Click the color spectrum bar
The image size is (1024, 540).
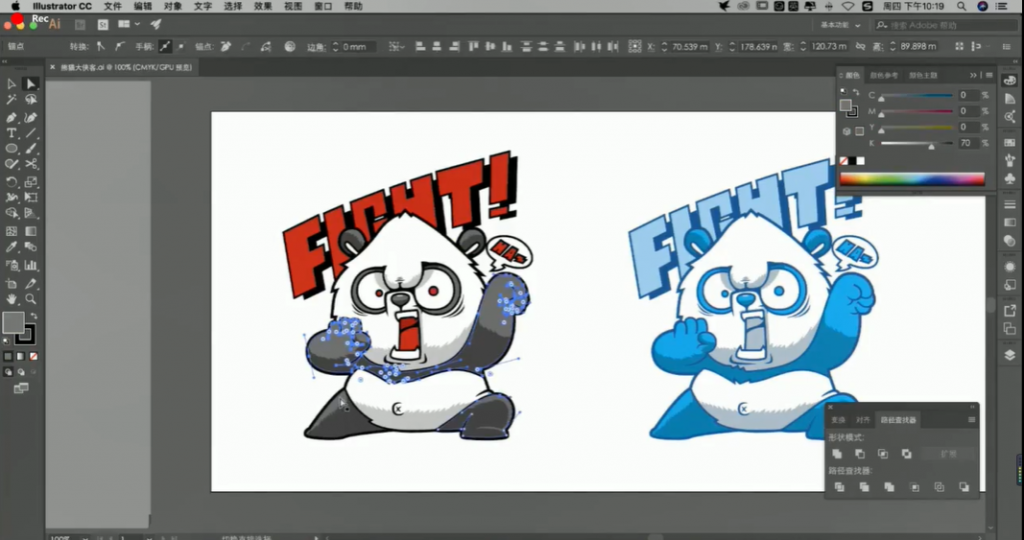pyautogui.click(x=912, y=179)
